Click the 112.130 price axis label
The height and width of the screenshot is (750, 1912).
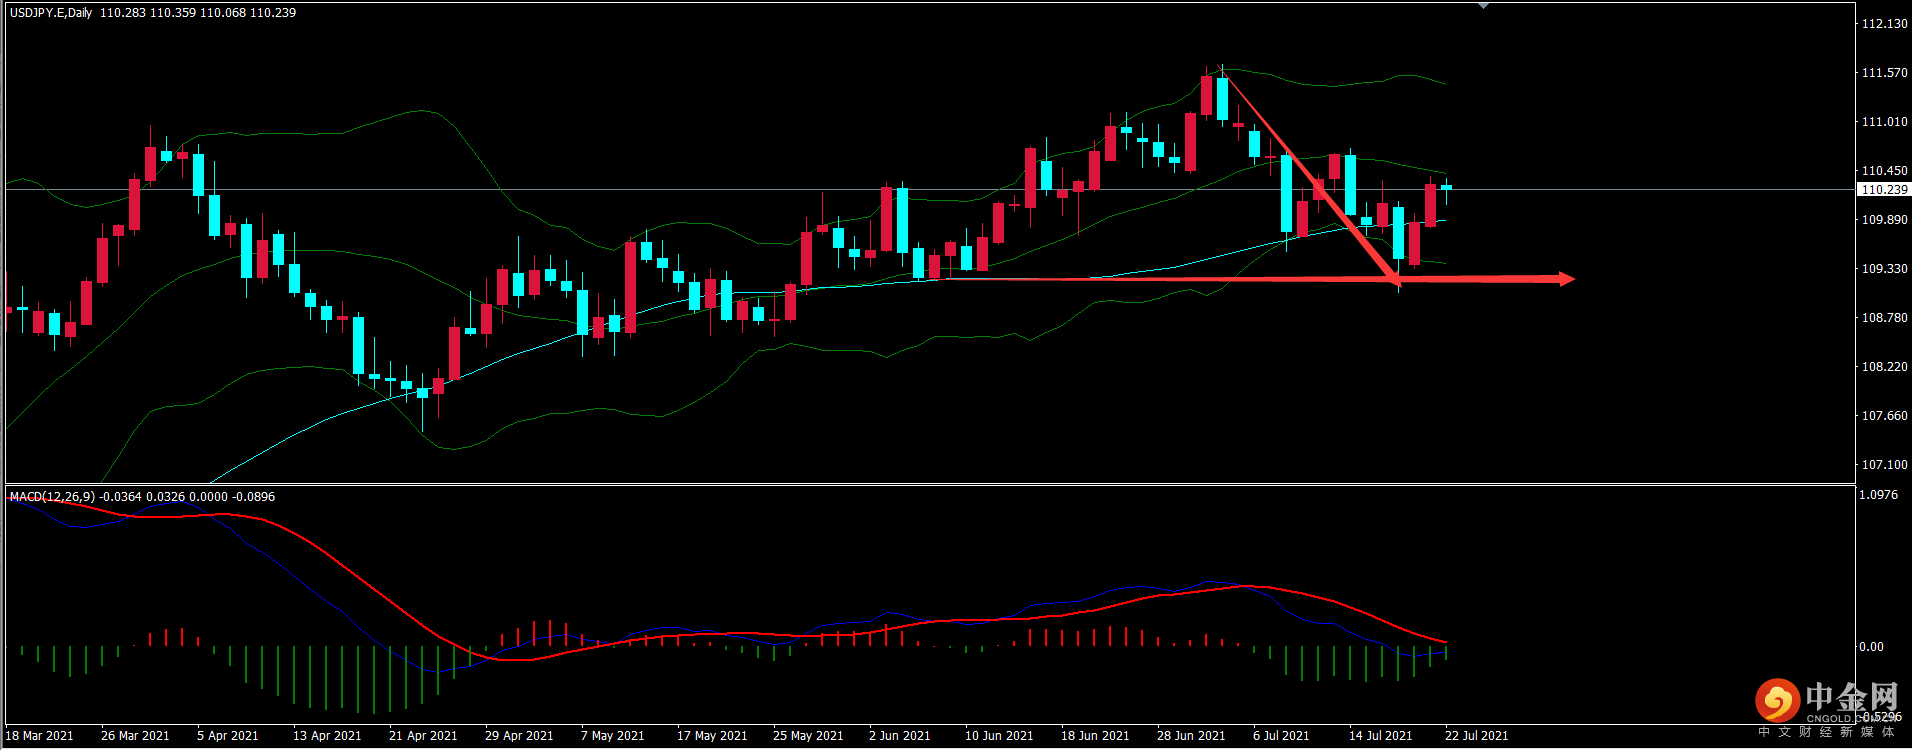pos(1884,24)
